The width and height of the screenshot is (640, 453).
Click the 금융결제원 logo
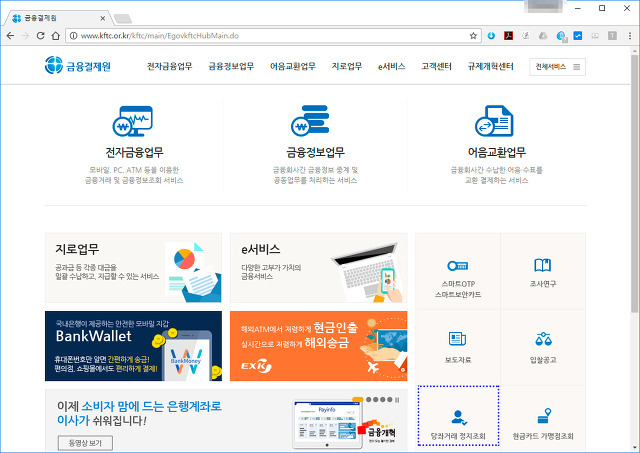coord(78,65)
